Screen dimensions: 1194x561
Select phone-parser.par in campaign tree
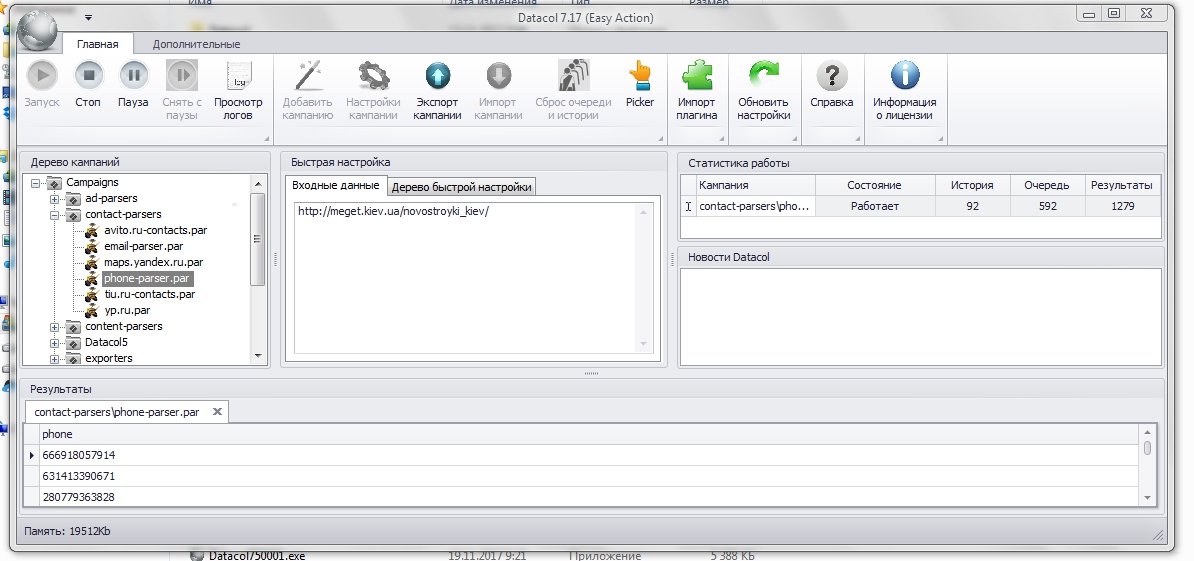click(x=147, y=278)
